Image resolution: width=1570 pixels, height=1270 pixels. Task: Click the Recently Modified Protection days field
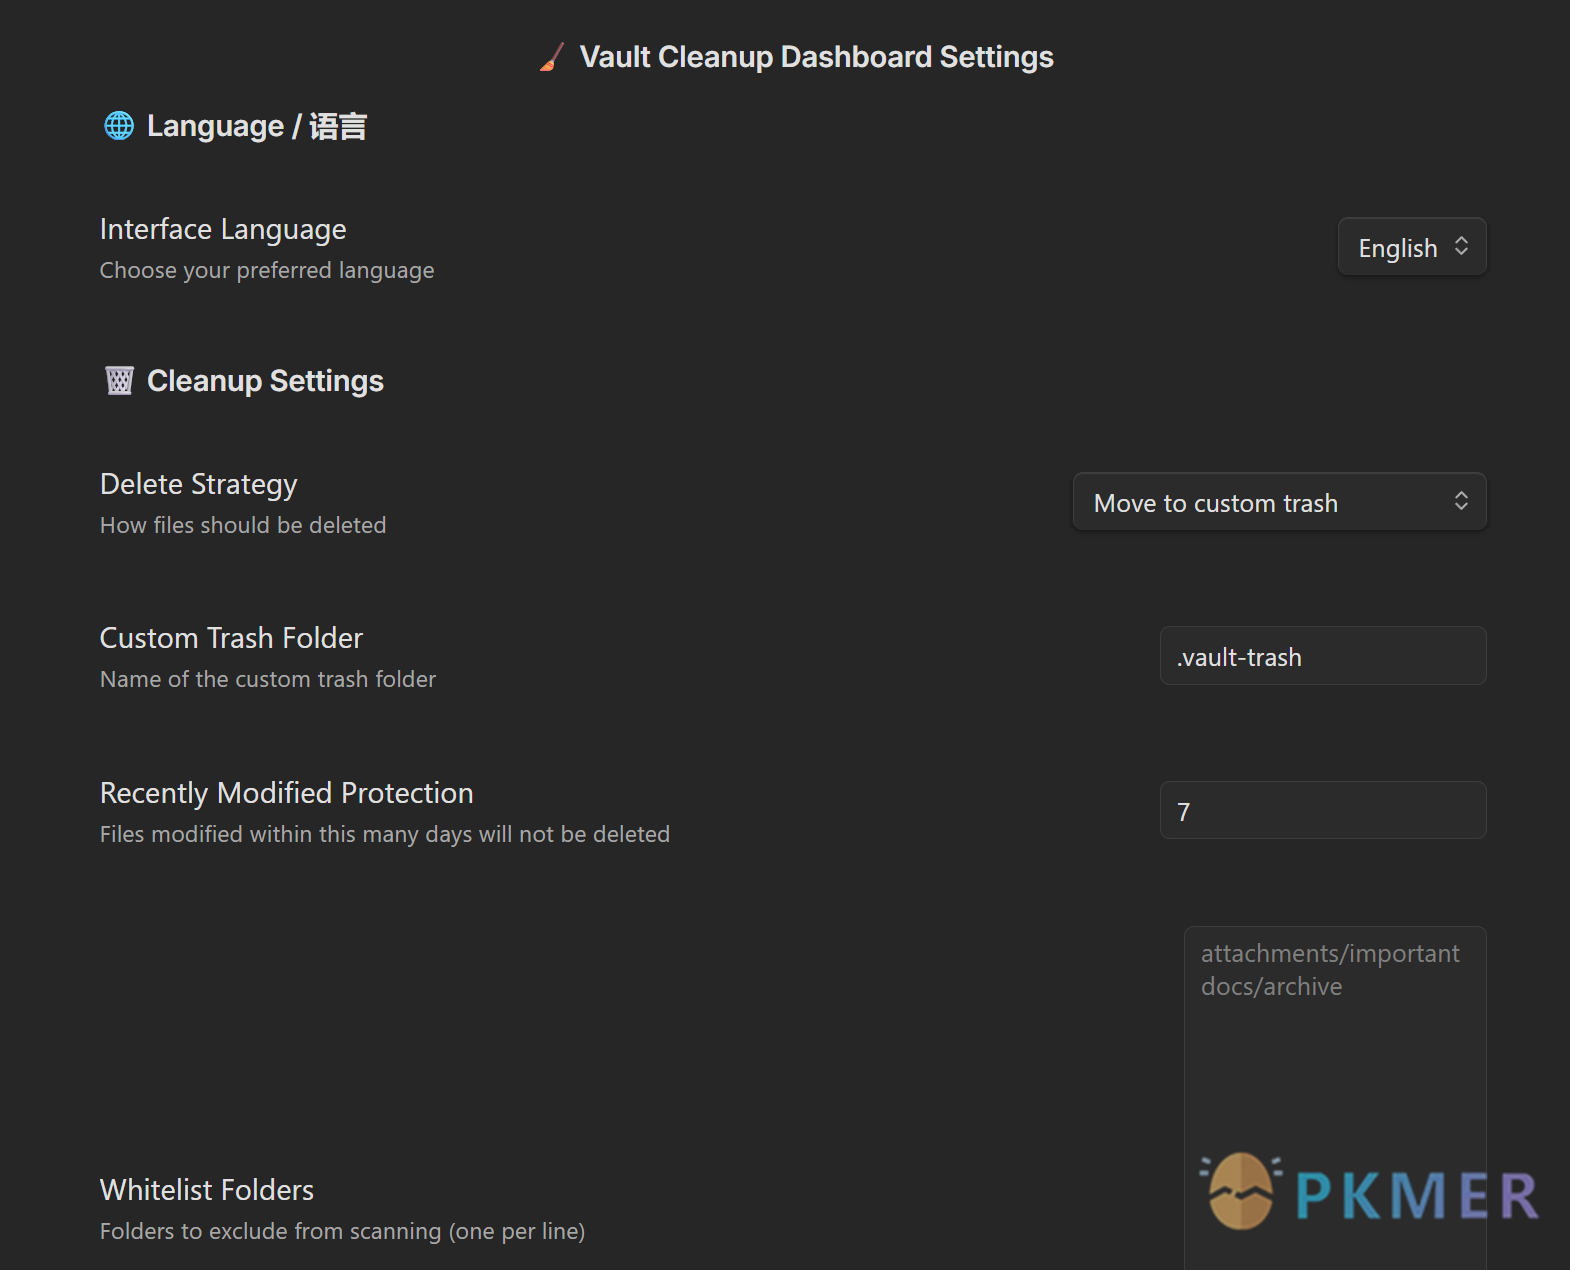[x=1323, y=811]
